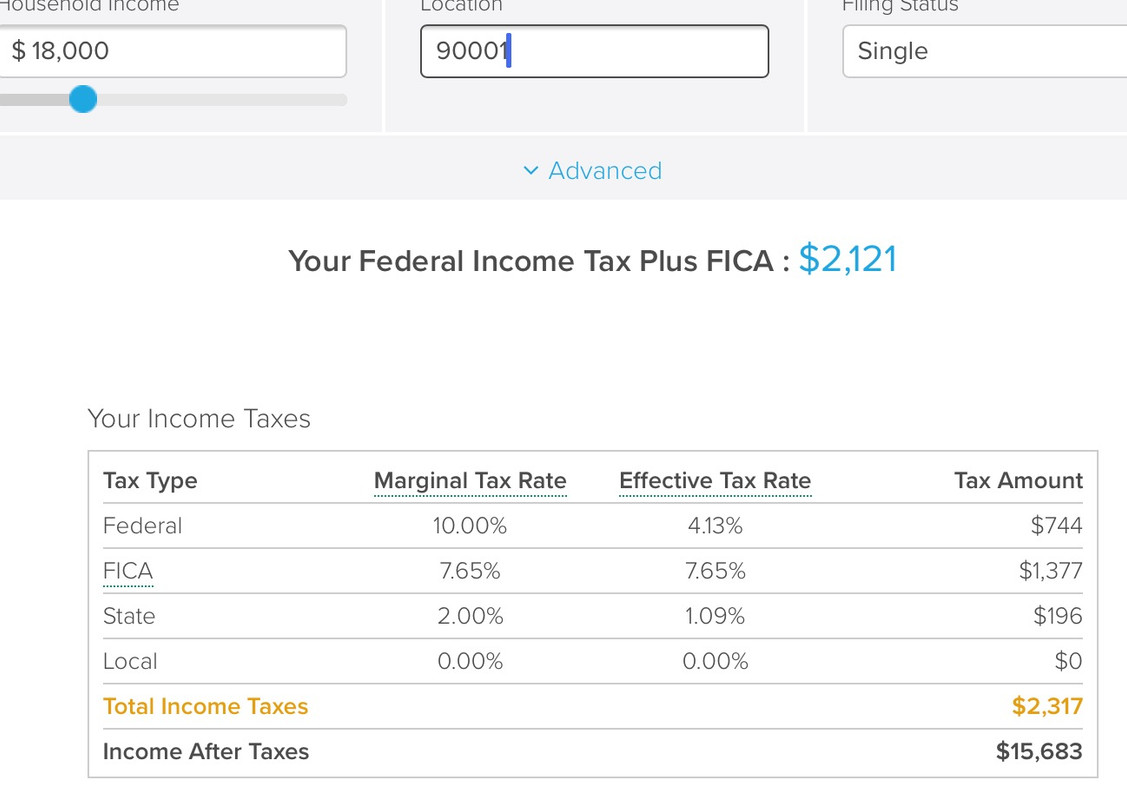Open the Filing Status dropdown
The image size is (1127, 800).
985,51
